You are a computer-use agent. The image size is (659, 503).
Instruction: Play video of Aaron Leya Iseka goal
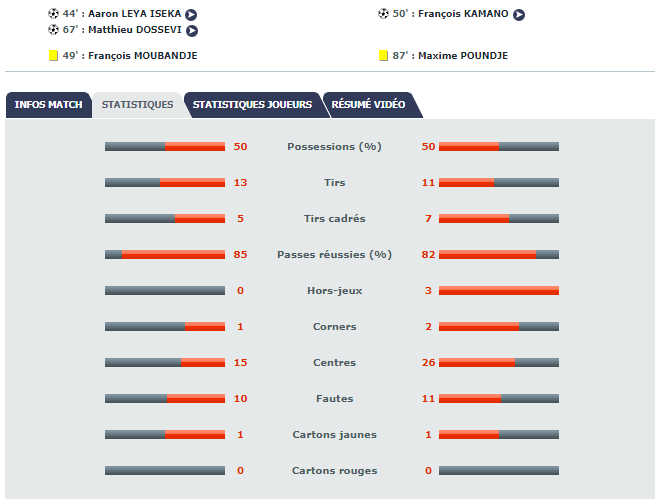[x=191, y=15]
